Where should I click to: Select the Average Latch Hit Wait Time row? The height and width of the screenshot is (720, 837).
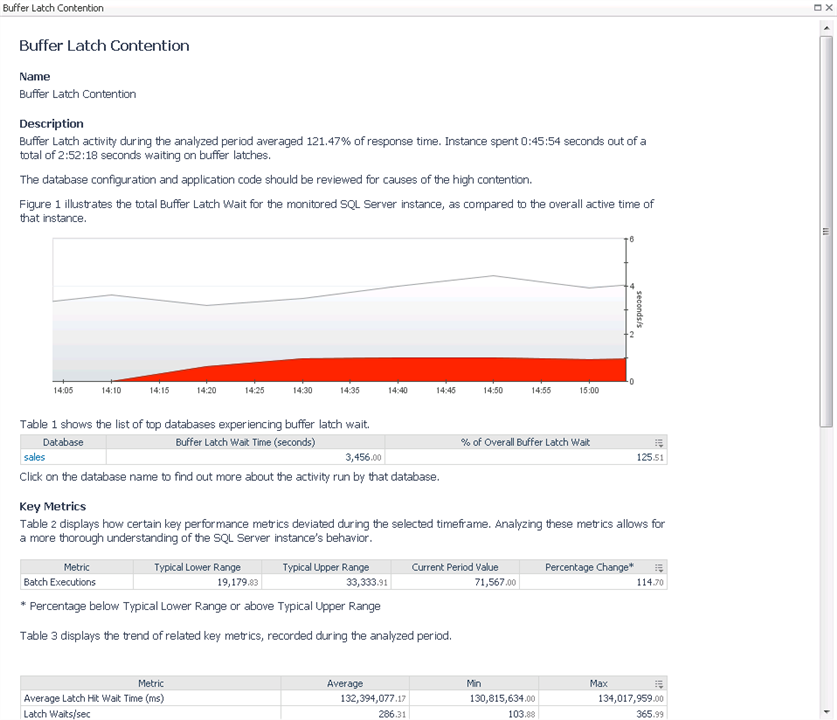(93, 699)
